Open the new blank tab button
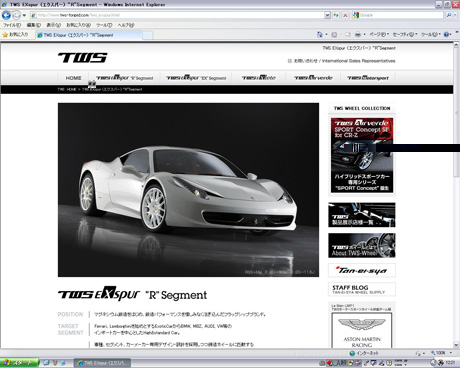 coord(148,35)
